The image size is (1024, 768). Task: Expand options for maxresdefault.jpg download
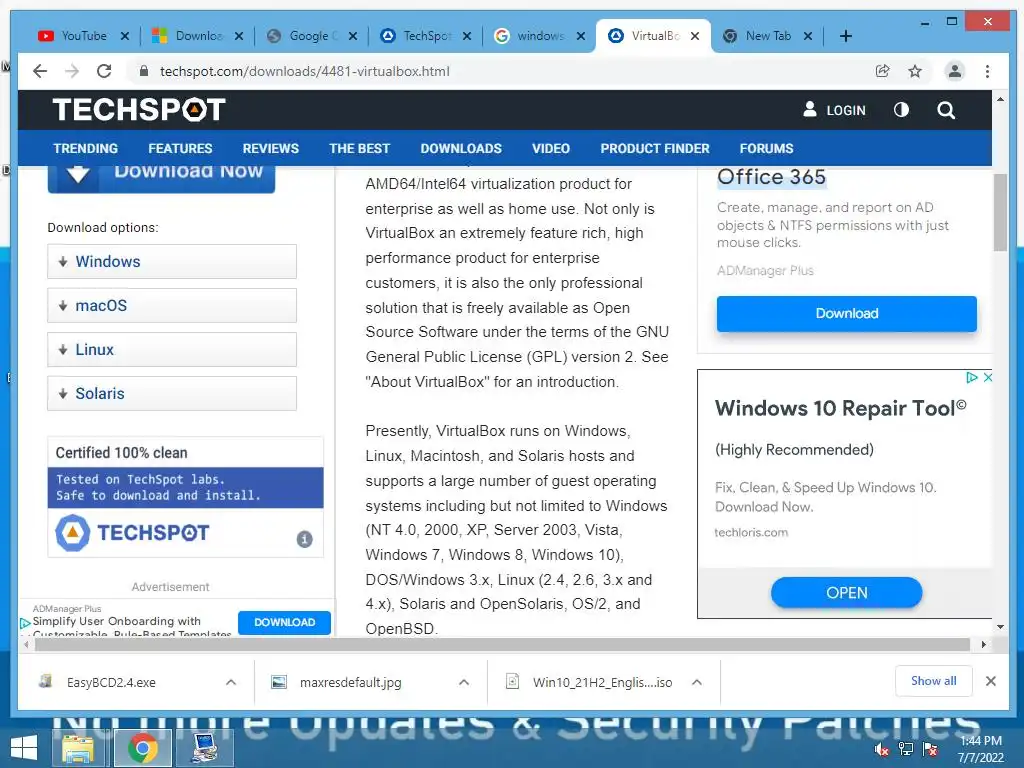point(464,682)
